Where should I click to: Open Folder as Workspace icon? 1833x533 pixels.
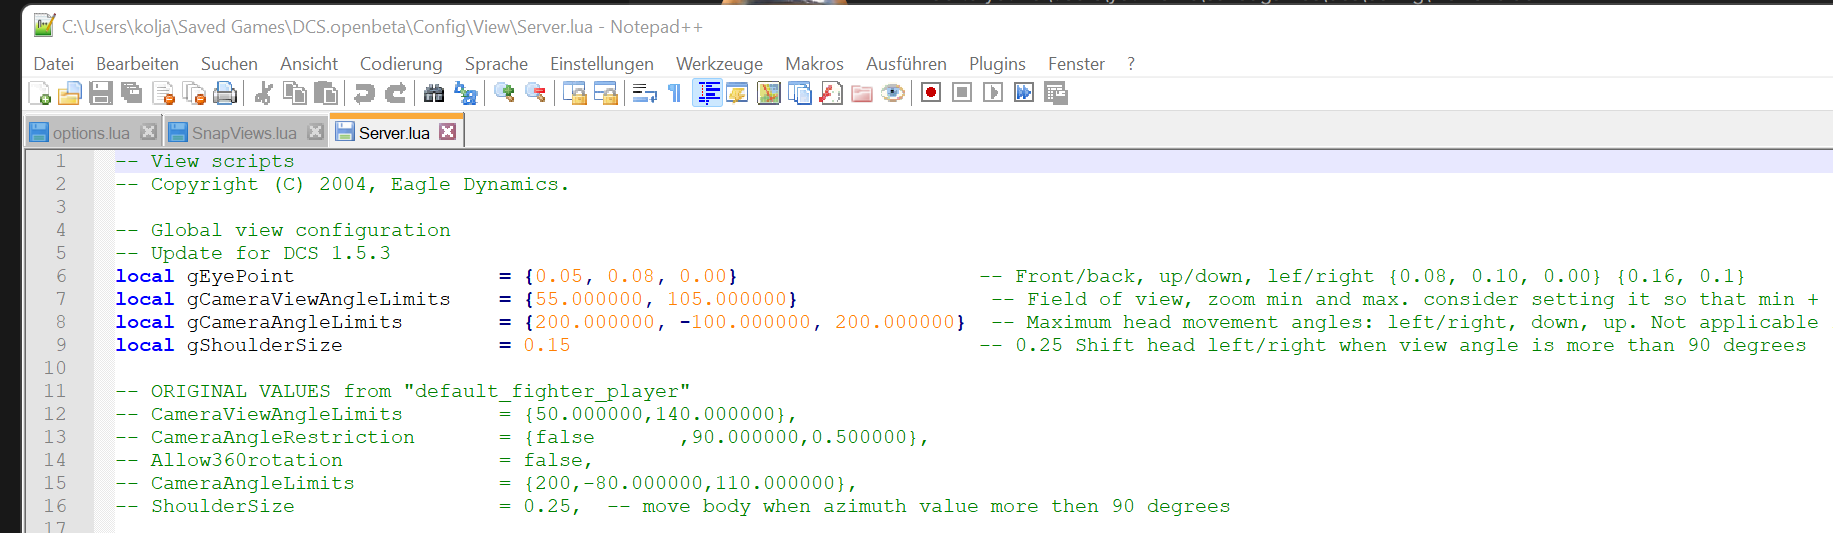point(862,94)
